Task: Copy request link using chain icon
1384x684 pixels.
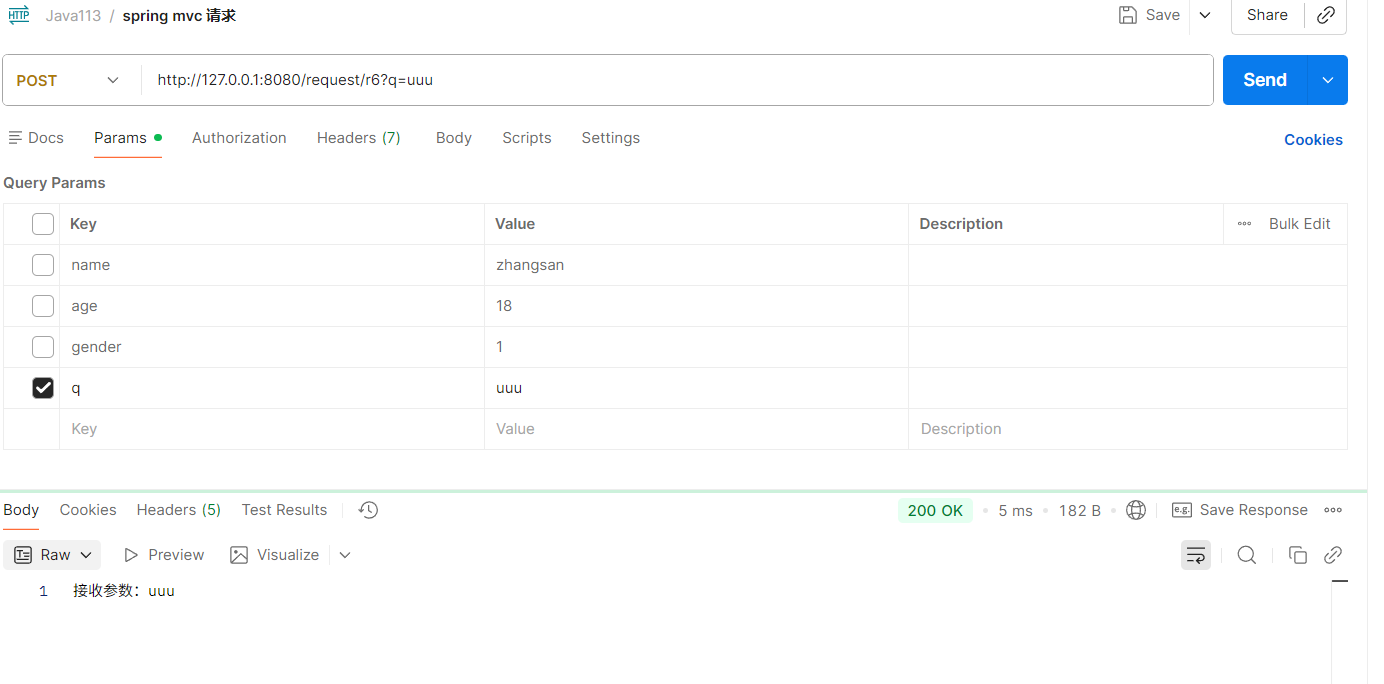Action: tap(1326, 15)
